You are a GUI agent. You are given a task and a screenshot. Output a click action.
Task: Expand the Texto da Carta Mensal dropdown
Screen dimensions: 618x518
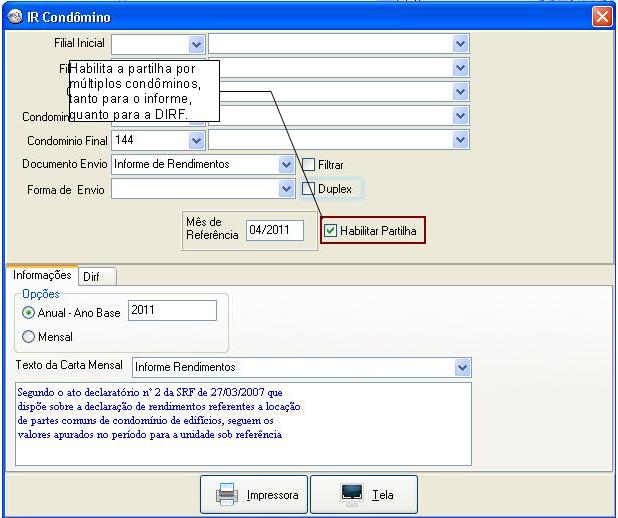460,367
